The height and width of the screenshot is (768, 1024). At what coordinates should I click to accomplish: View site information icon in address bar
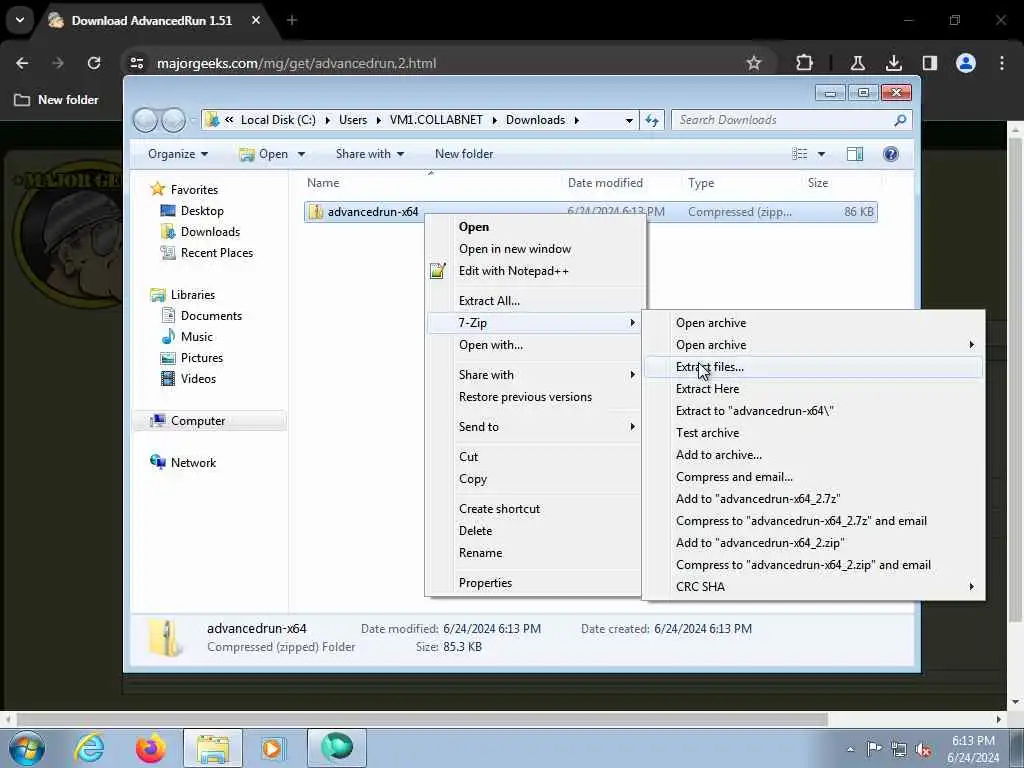137,63
